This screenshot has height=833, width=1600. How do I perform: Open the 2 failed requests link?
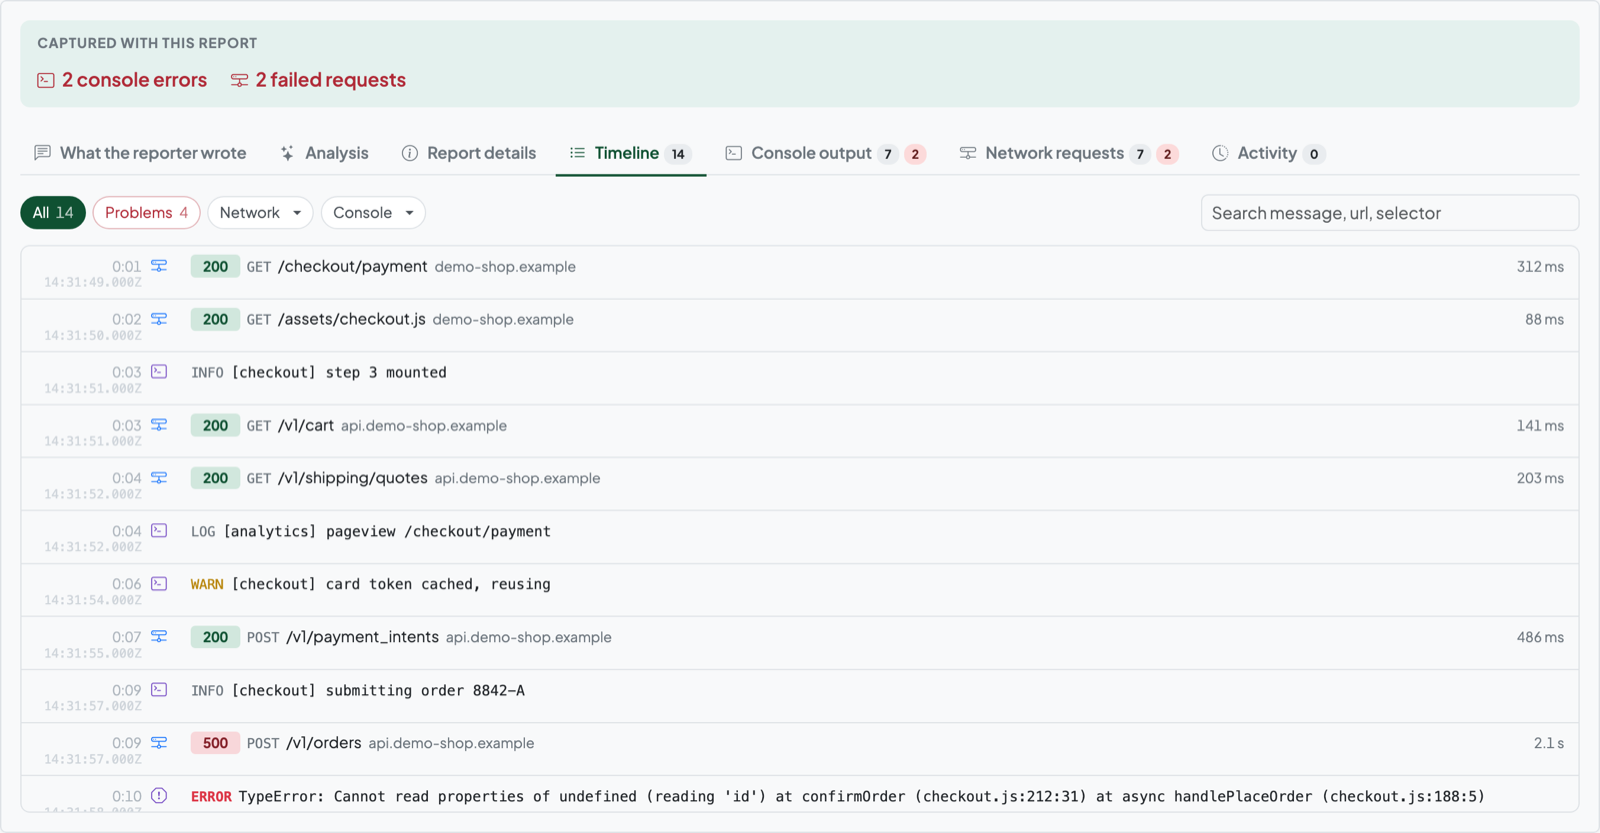click(318, 80)
